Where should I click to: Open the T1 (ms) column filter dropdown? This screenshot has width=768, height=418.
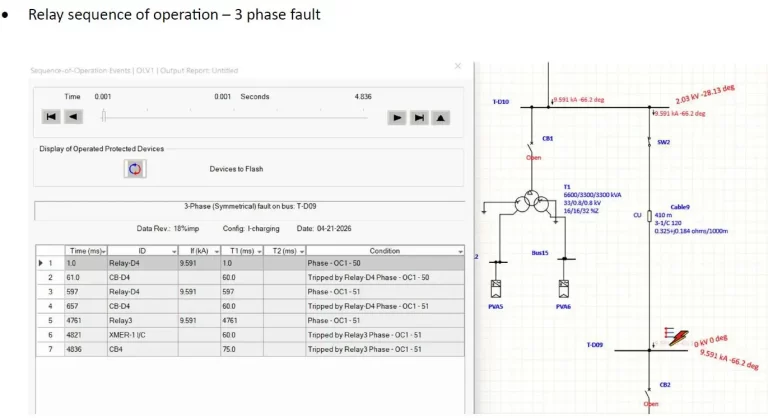tap(259, 251)
